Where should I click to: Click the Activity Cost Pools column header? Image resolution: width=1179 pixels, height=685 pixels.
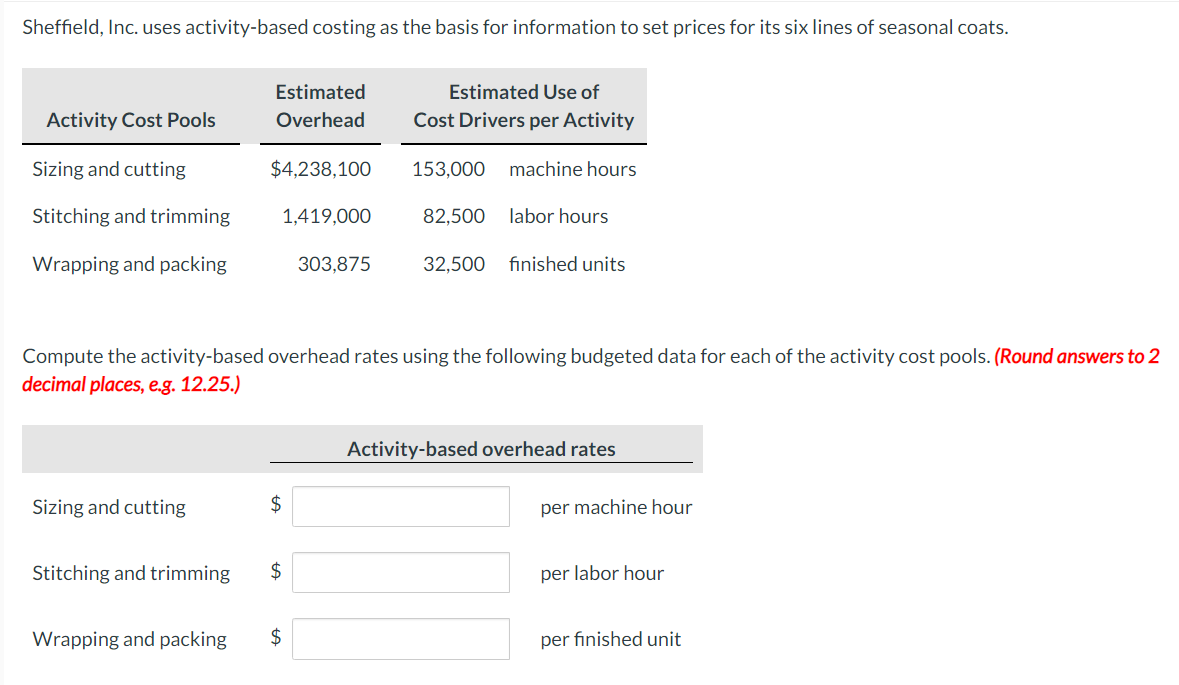point(131,120)
